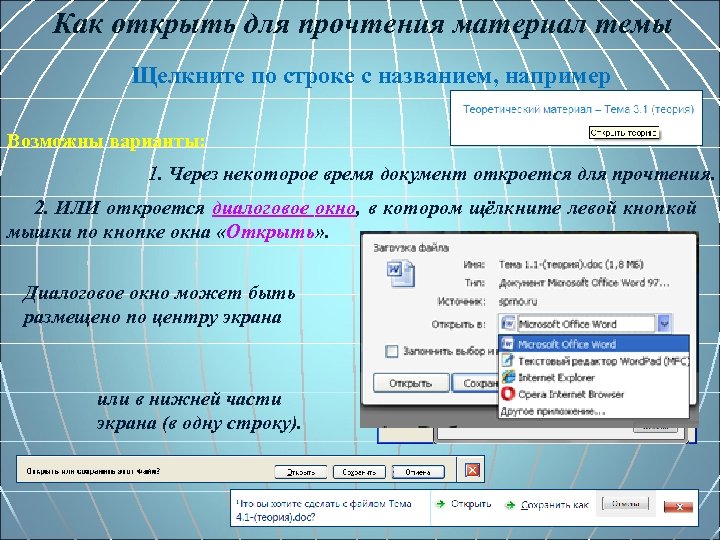Click file name 'Тема 1.1-(теория).doc (1,8 МБ)'

571,264
